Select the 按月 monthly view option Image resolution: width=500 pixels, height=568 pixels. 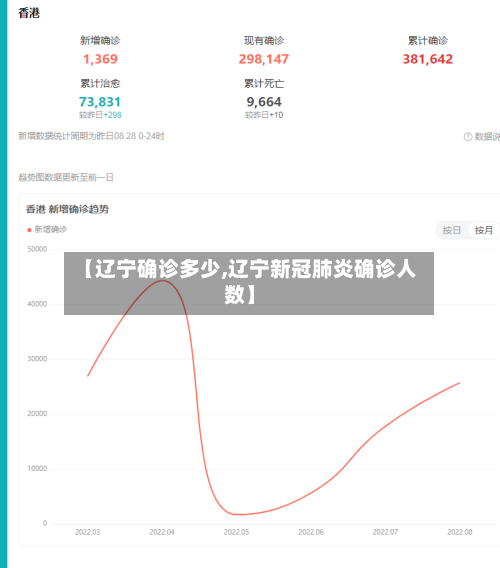tap(484, 230)
